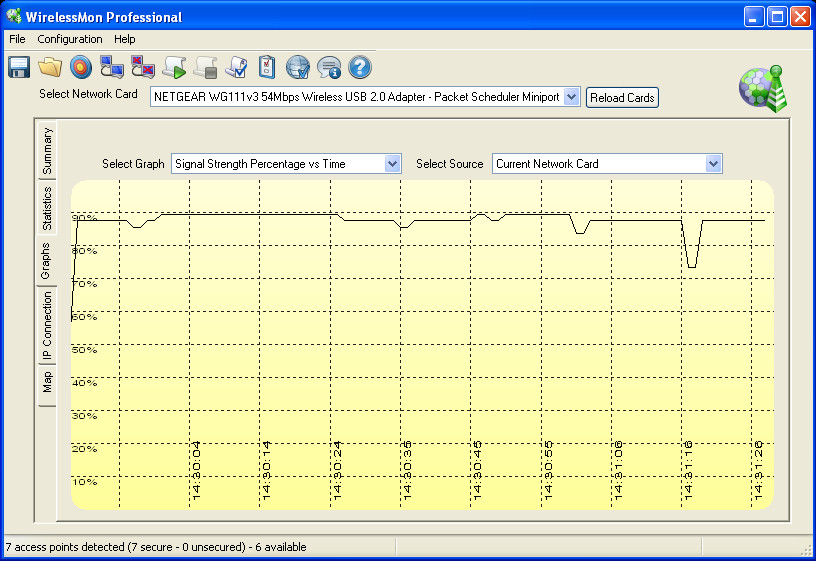Start logging with the green play scroll icon
The image size is (816, 561).
[x=174, y=68]
